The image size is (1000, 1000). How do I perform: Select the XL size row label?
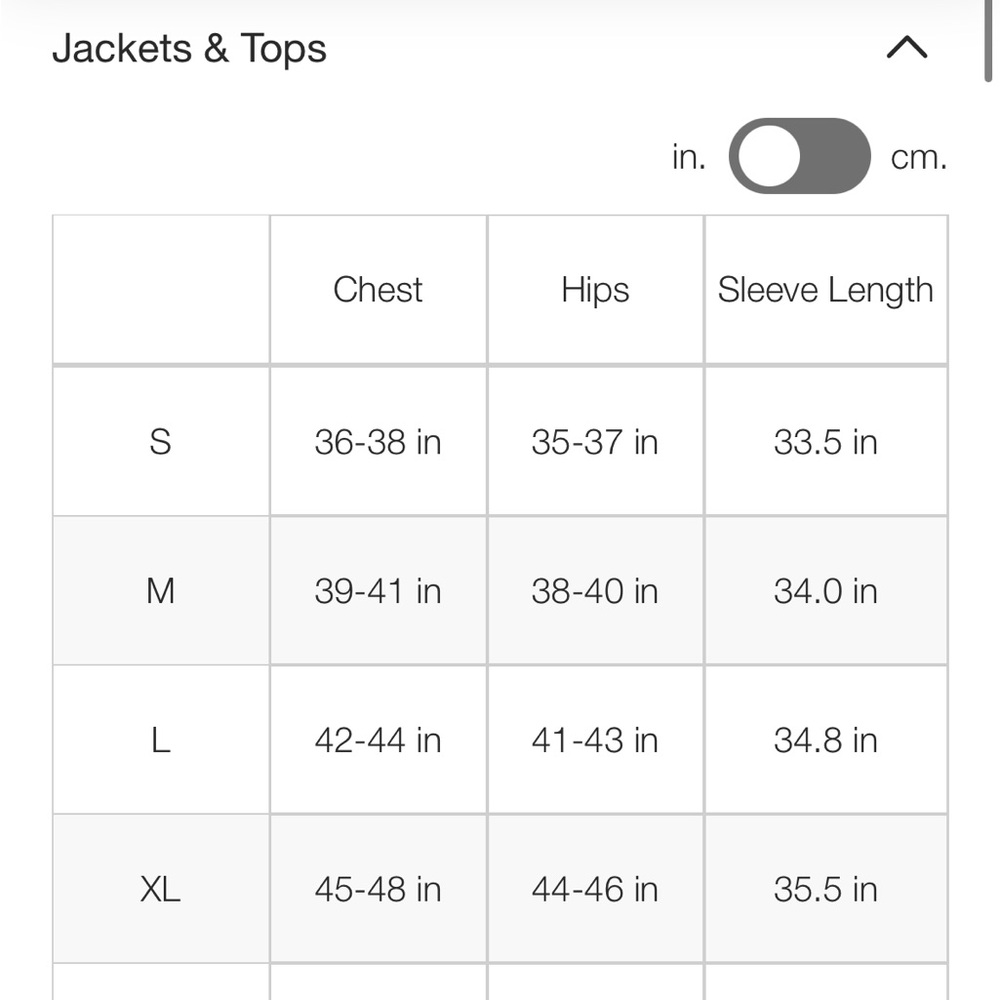coord(161,889)
